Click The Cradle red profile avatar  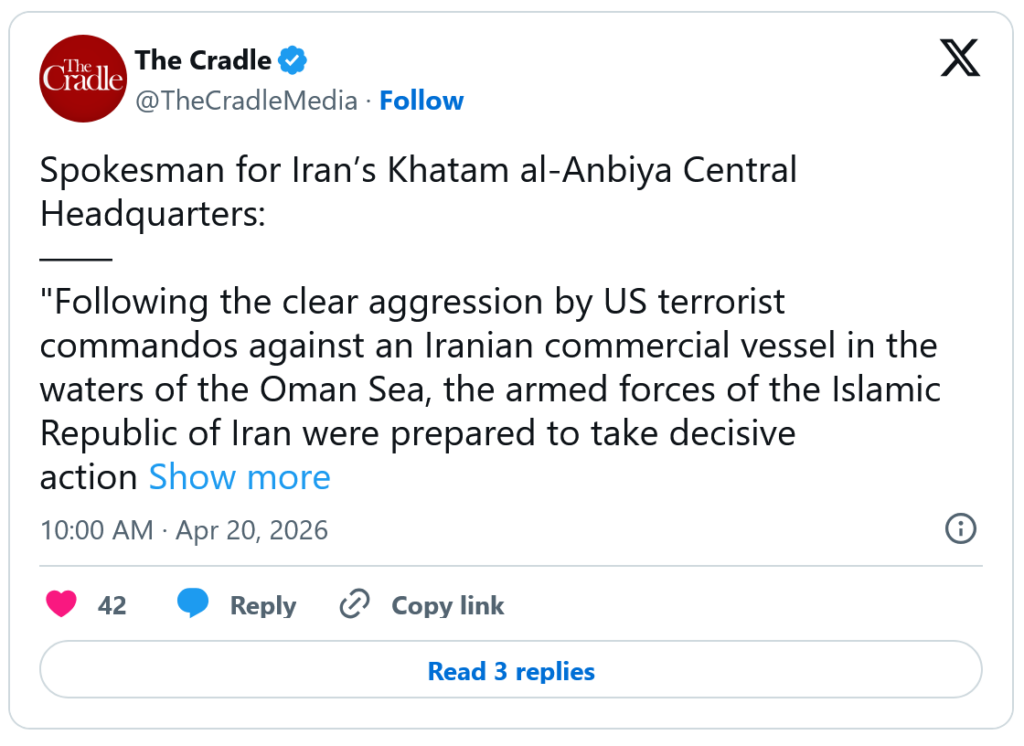[x=83, y=79]
